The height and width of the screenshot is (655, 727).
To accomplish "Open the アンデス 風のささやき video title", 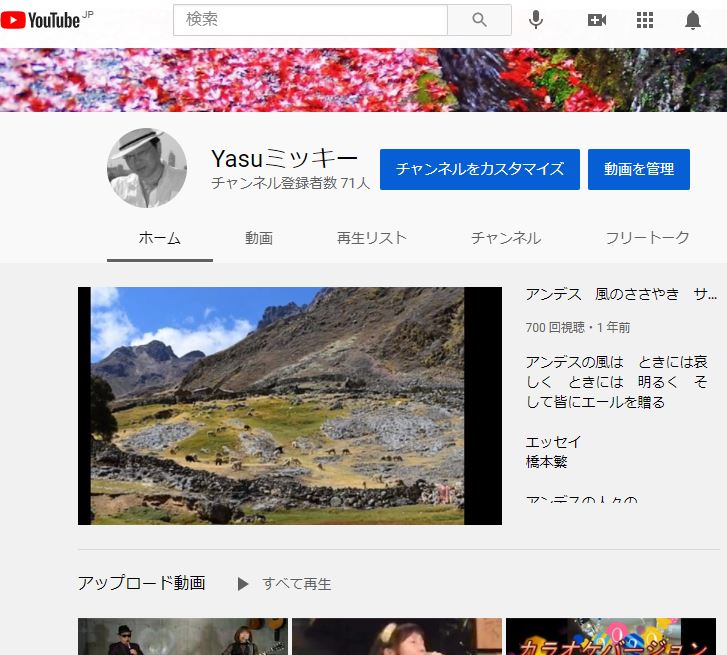I will click(621, 294).
